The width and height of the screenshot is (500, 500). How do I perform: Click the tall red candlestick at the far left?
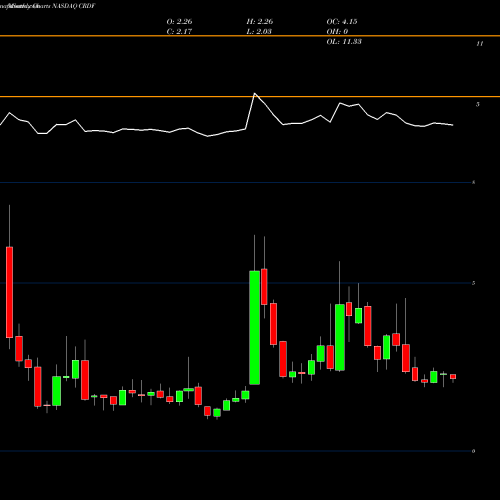pyautogui.click(x=9, y=292)
